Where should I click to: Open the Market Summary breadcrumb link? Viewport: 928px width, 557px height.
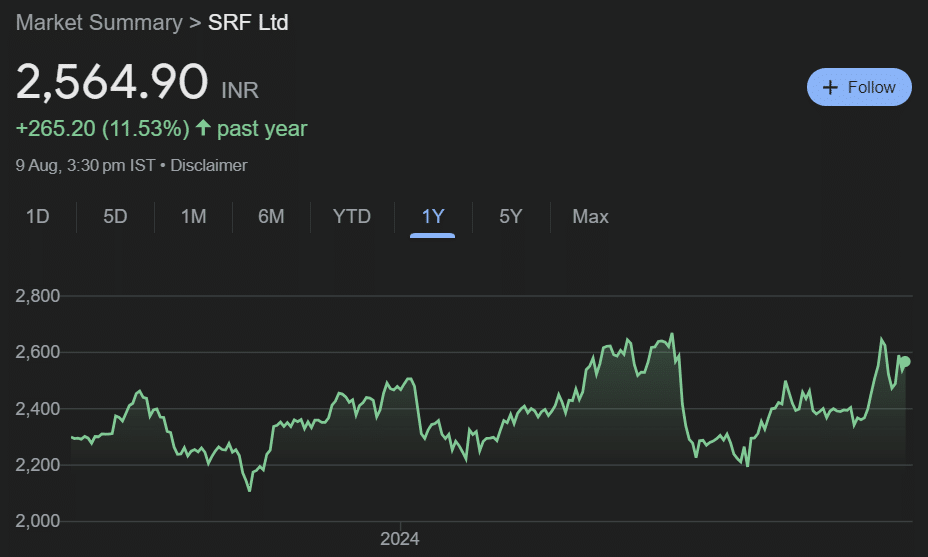pos(99,22)
